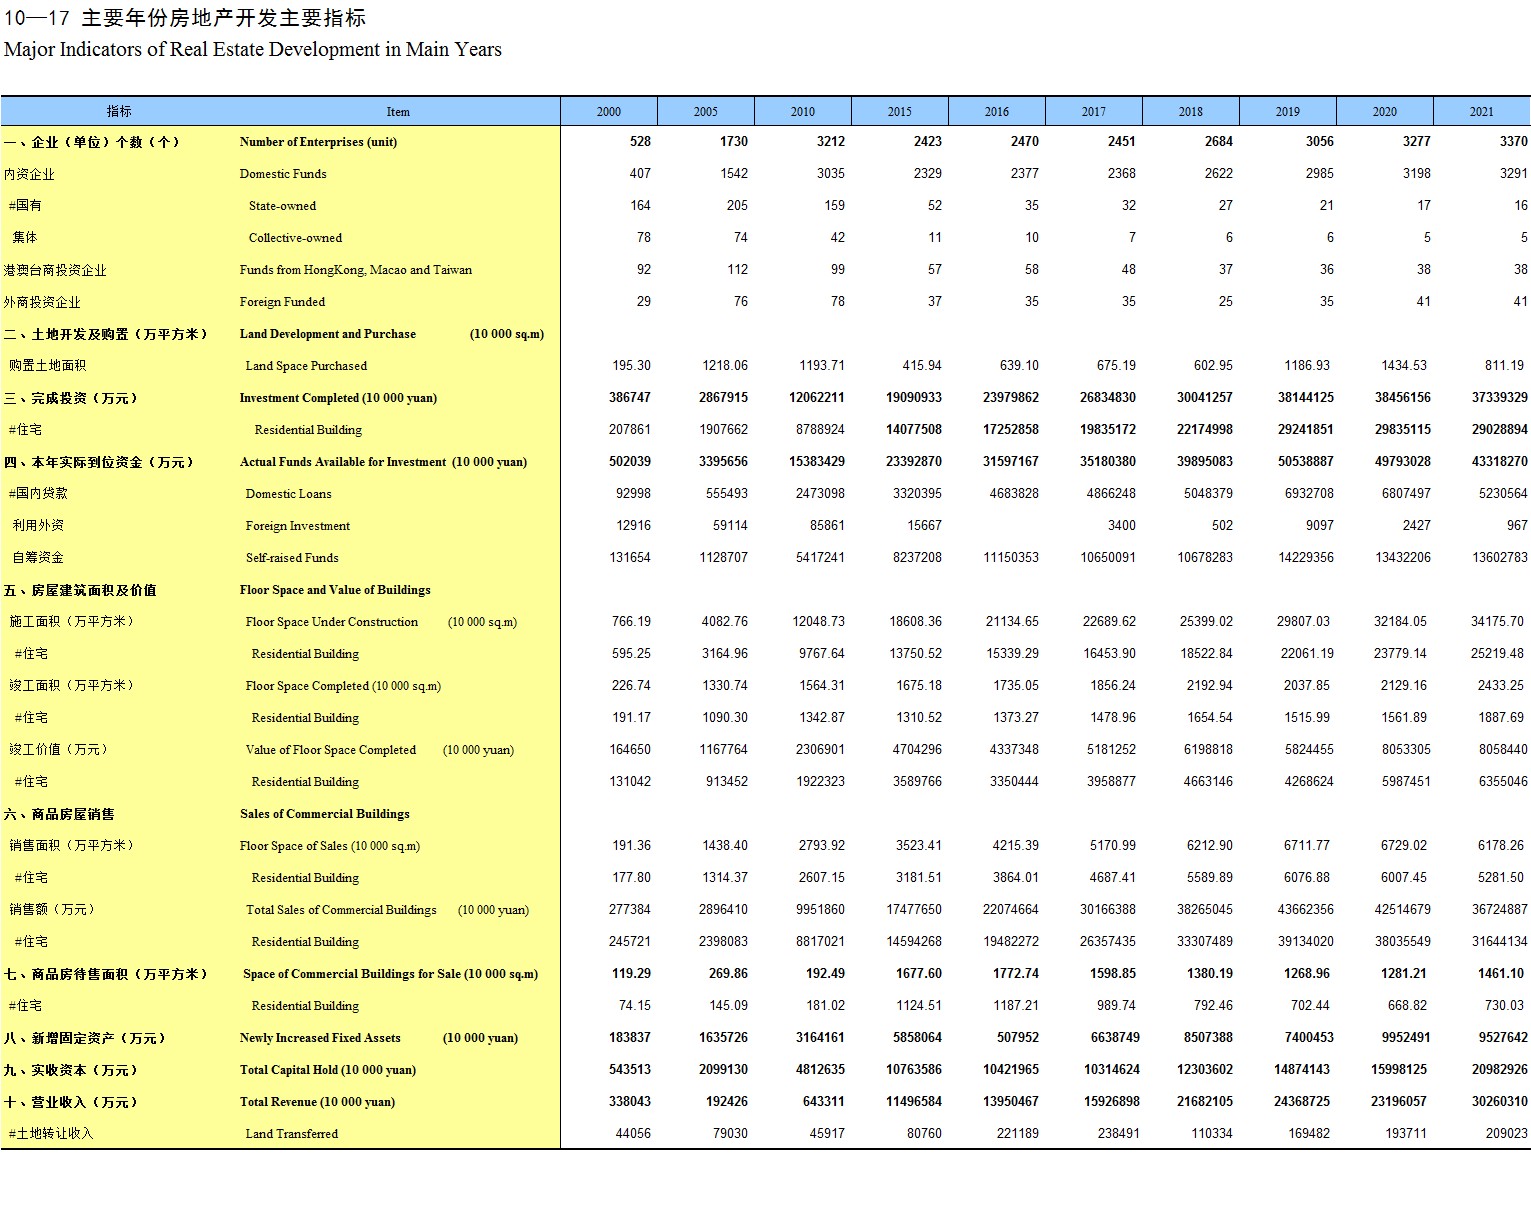Select the 'Land Transferred' row label
Viewport: 1531px width, 1214px height.
tap(292, 1134)
